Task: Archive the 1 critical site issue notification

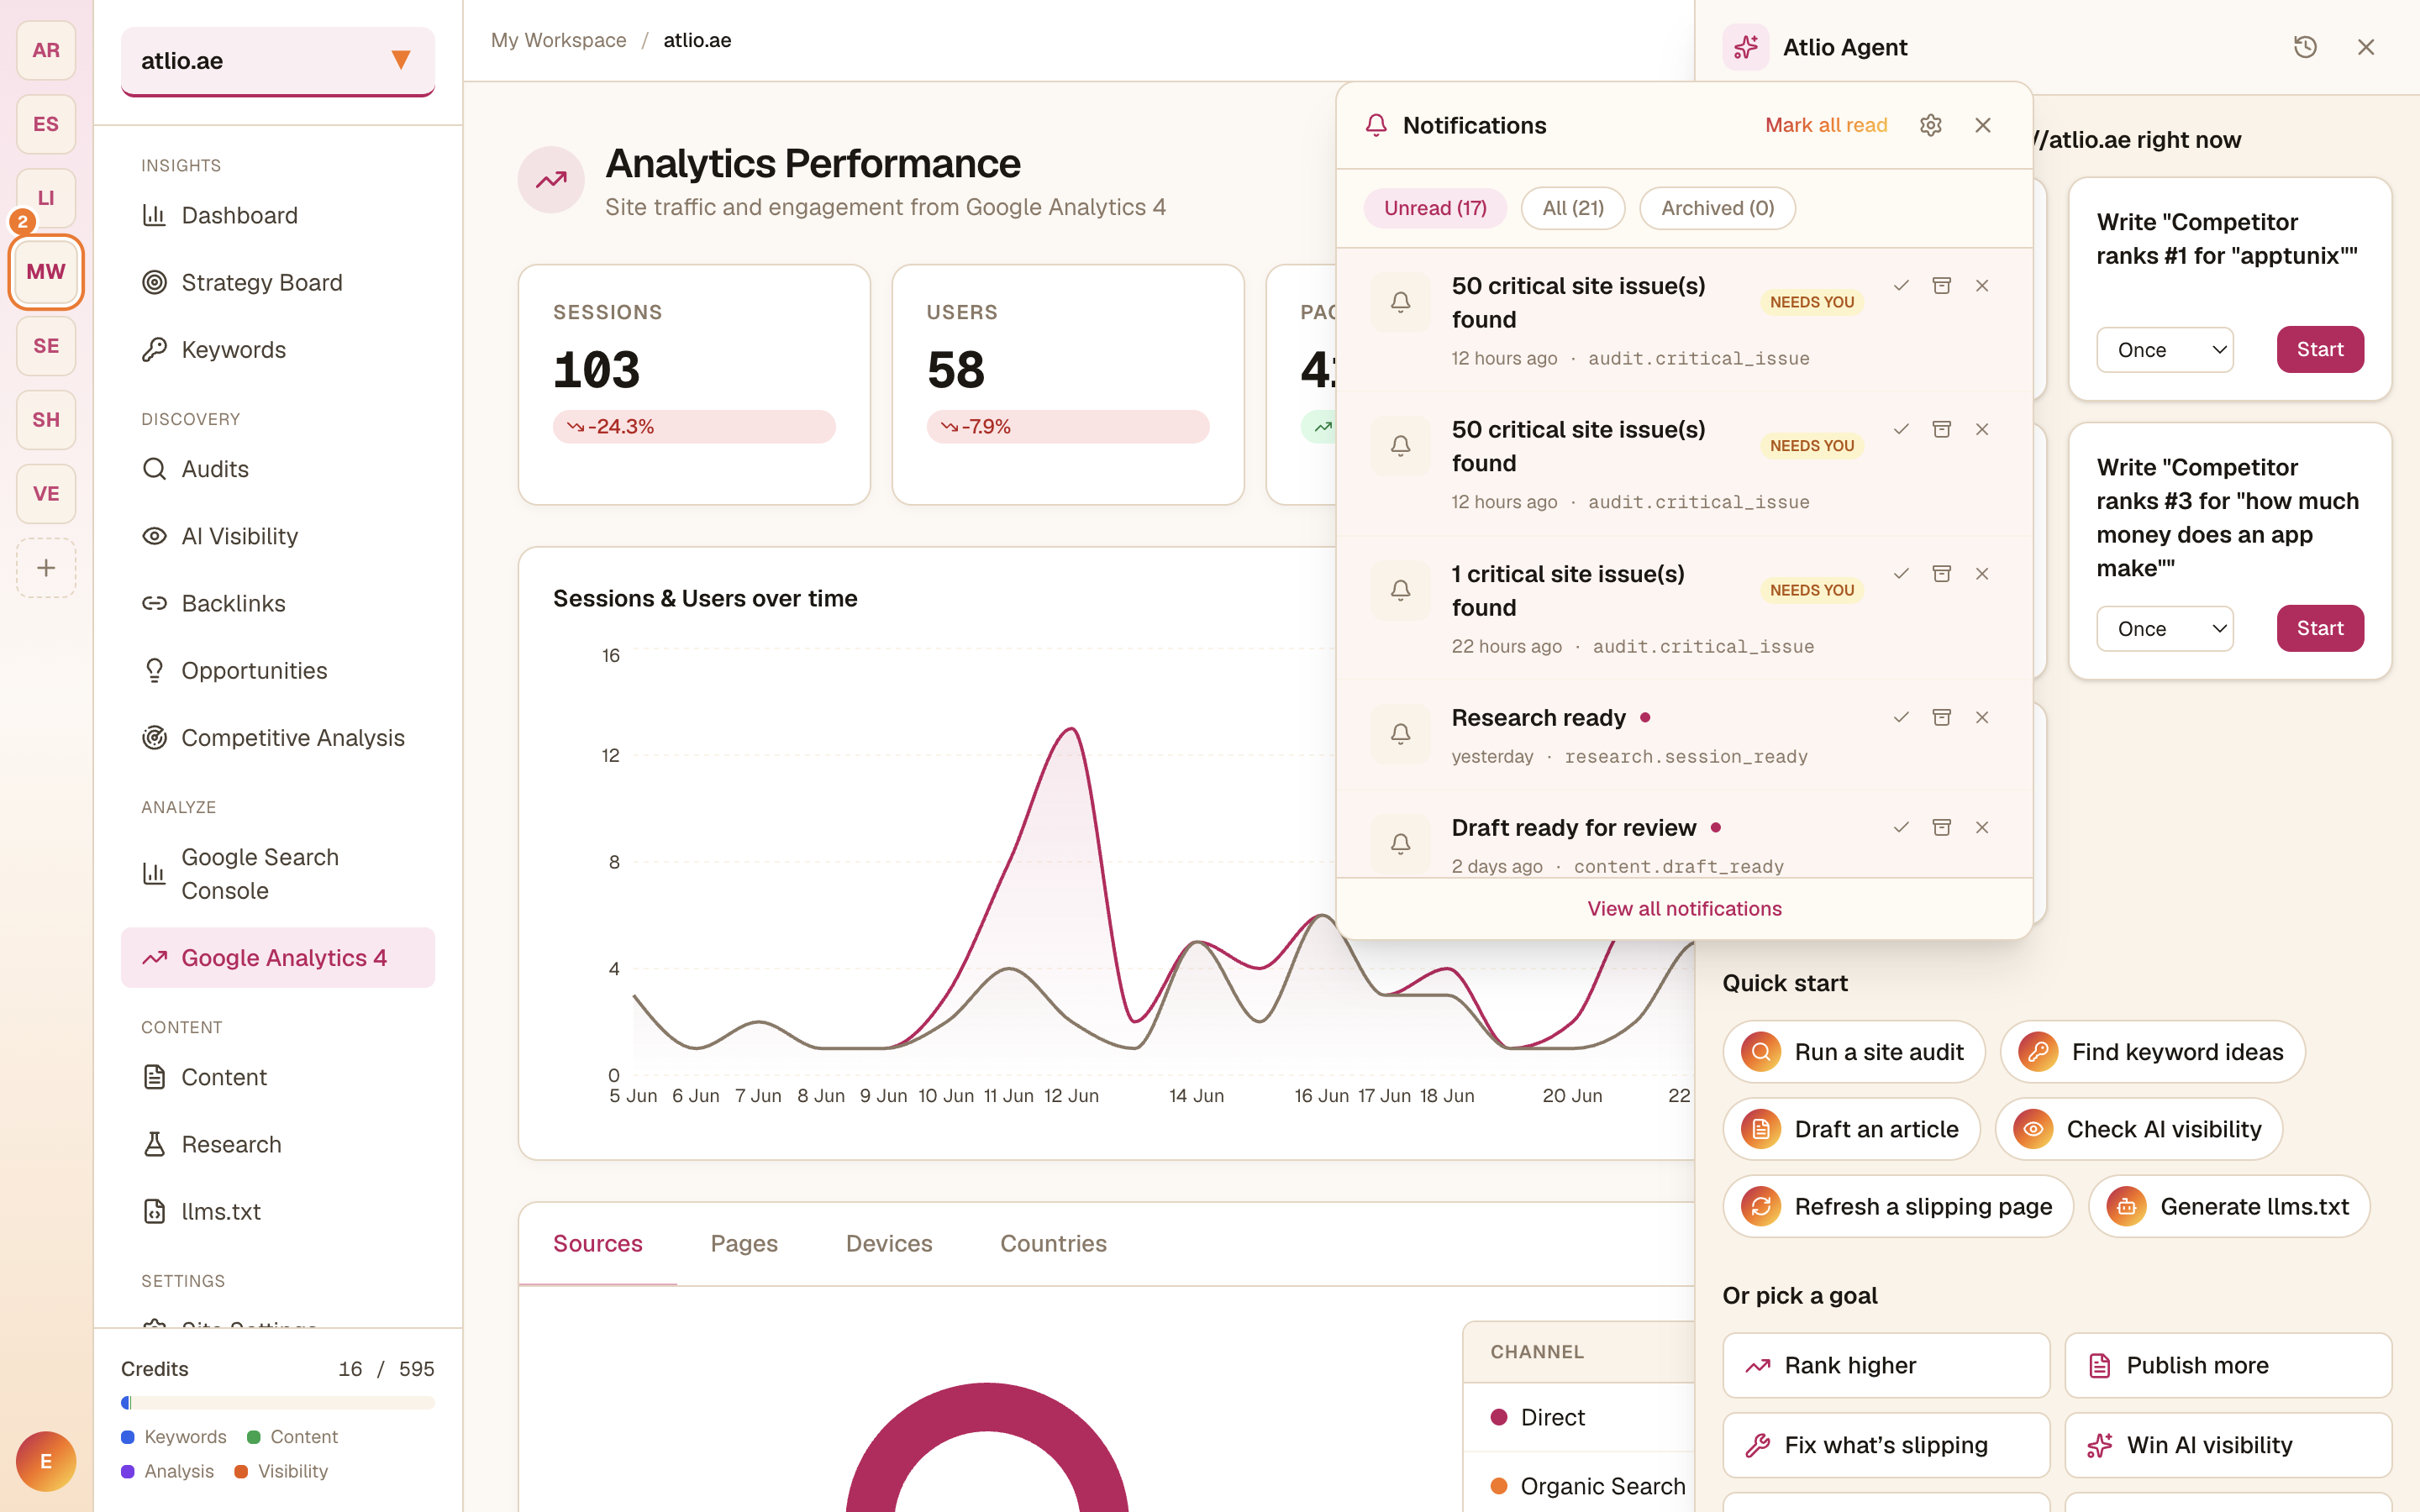Action: 1941,574
